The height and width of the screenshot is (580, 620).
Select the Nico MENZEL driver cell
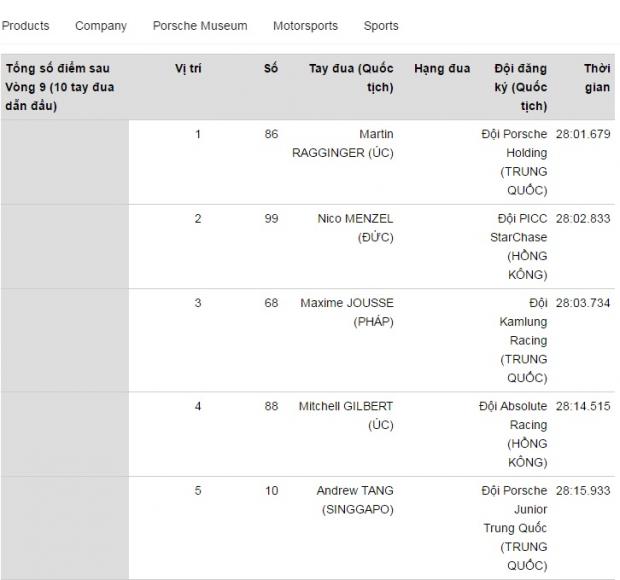click(354, 228)
